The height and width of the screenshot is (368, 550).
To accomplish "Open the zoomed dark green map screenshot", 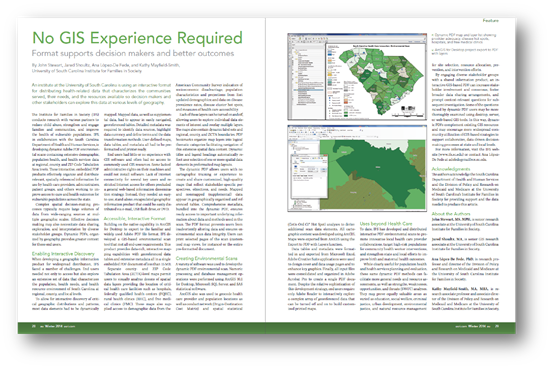I will [357, 168].
